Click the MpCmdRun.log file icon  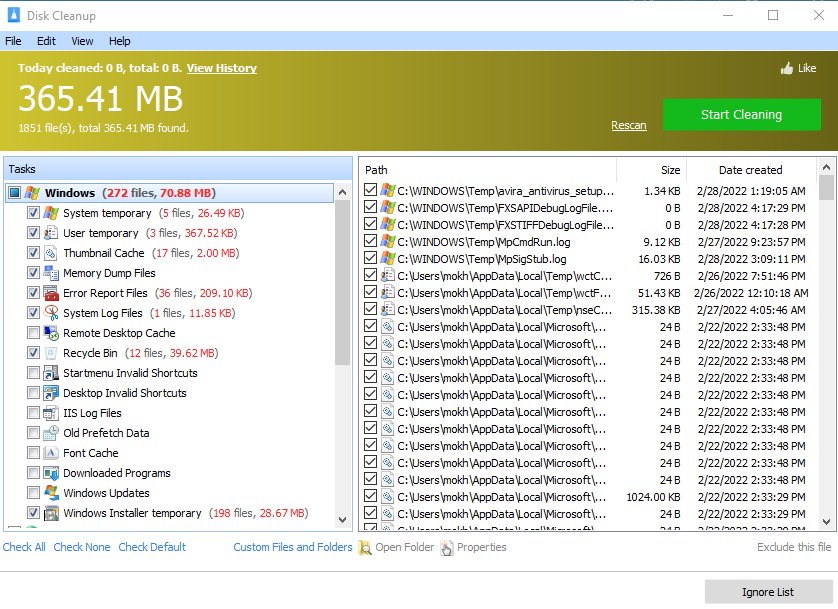tap(387, 242)
